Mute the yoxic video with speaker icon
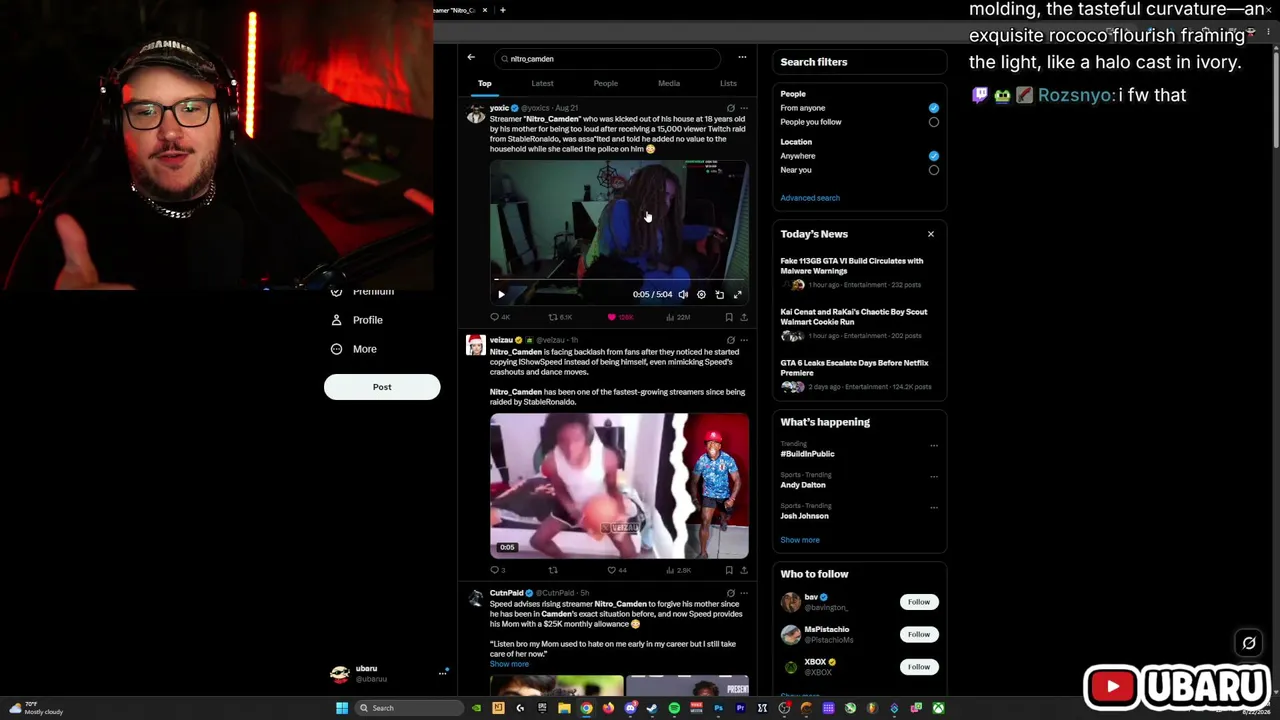Viewport: 1280px width, 720px height. pyautogui.click(x=683, y=294)
